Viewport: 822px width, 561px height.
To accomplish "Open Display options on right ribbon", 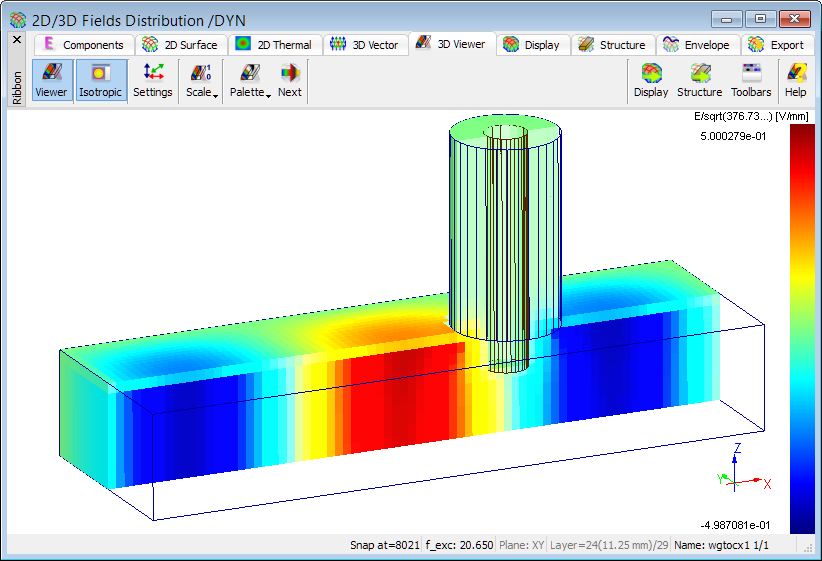I will (x=651, y=80).
